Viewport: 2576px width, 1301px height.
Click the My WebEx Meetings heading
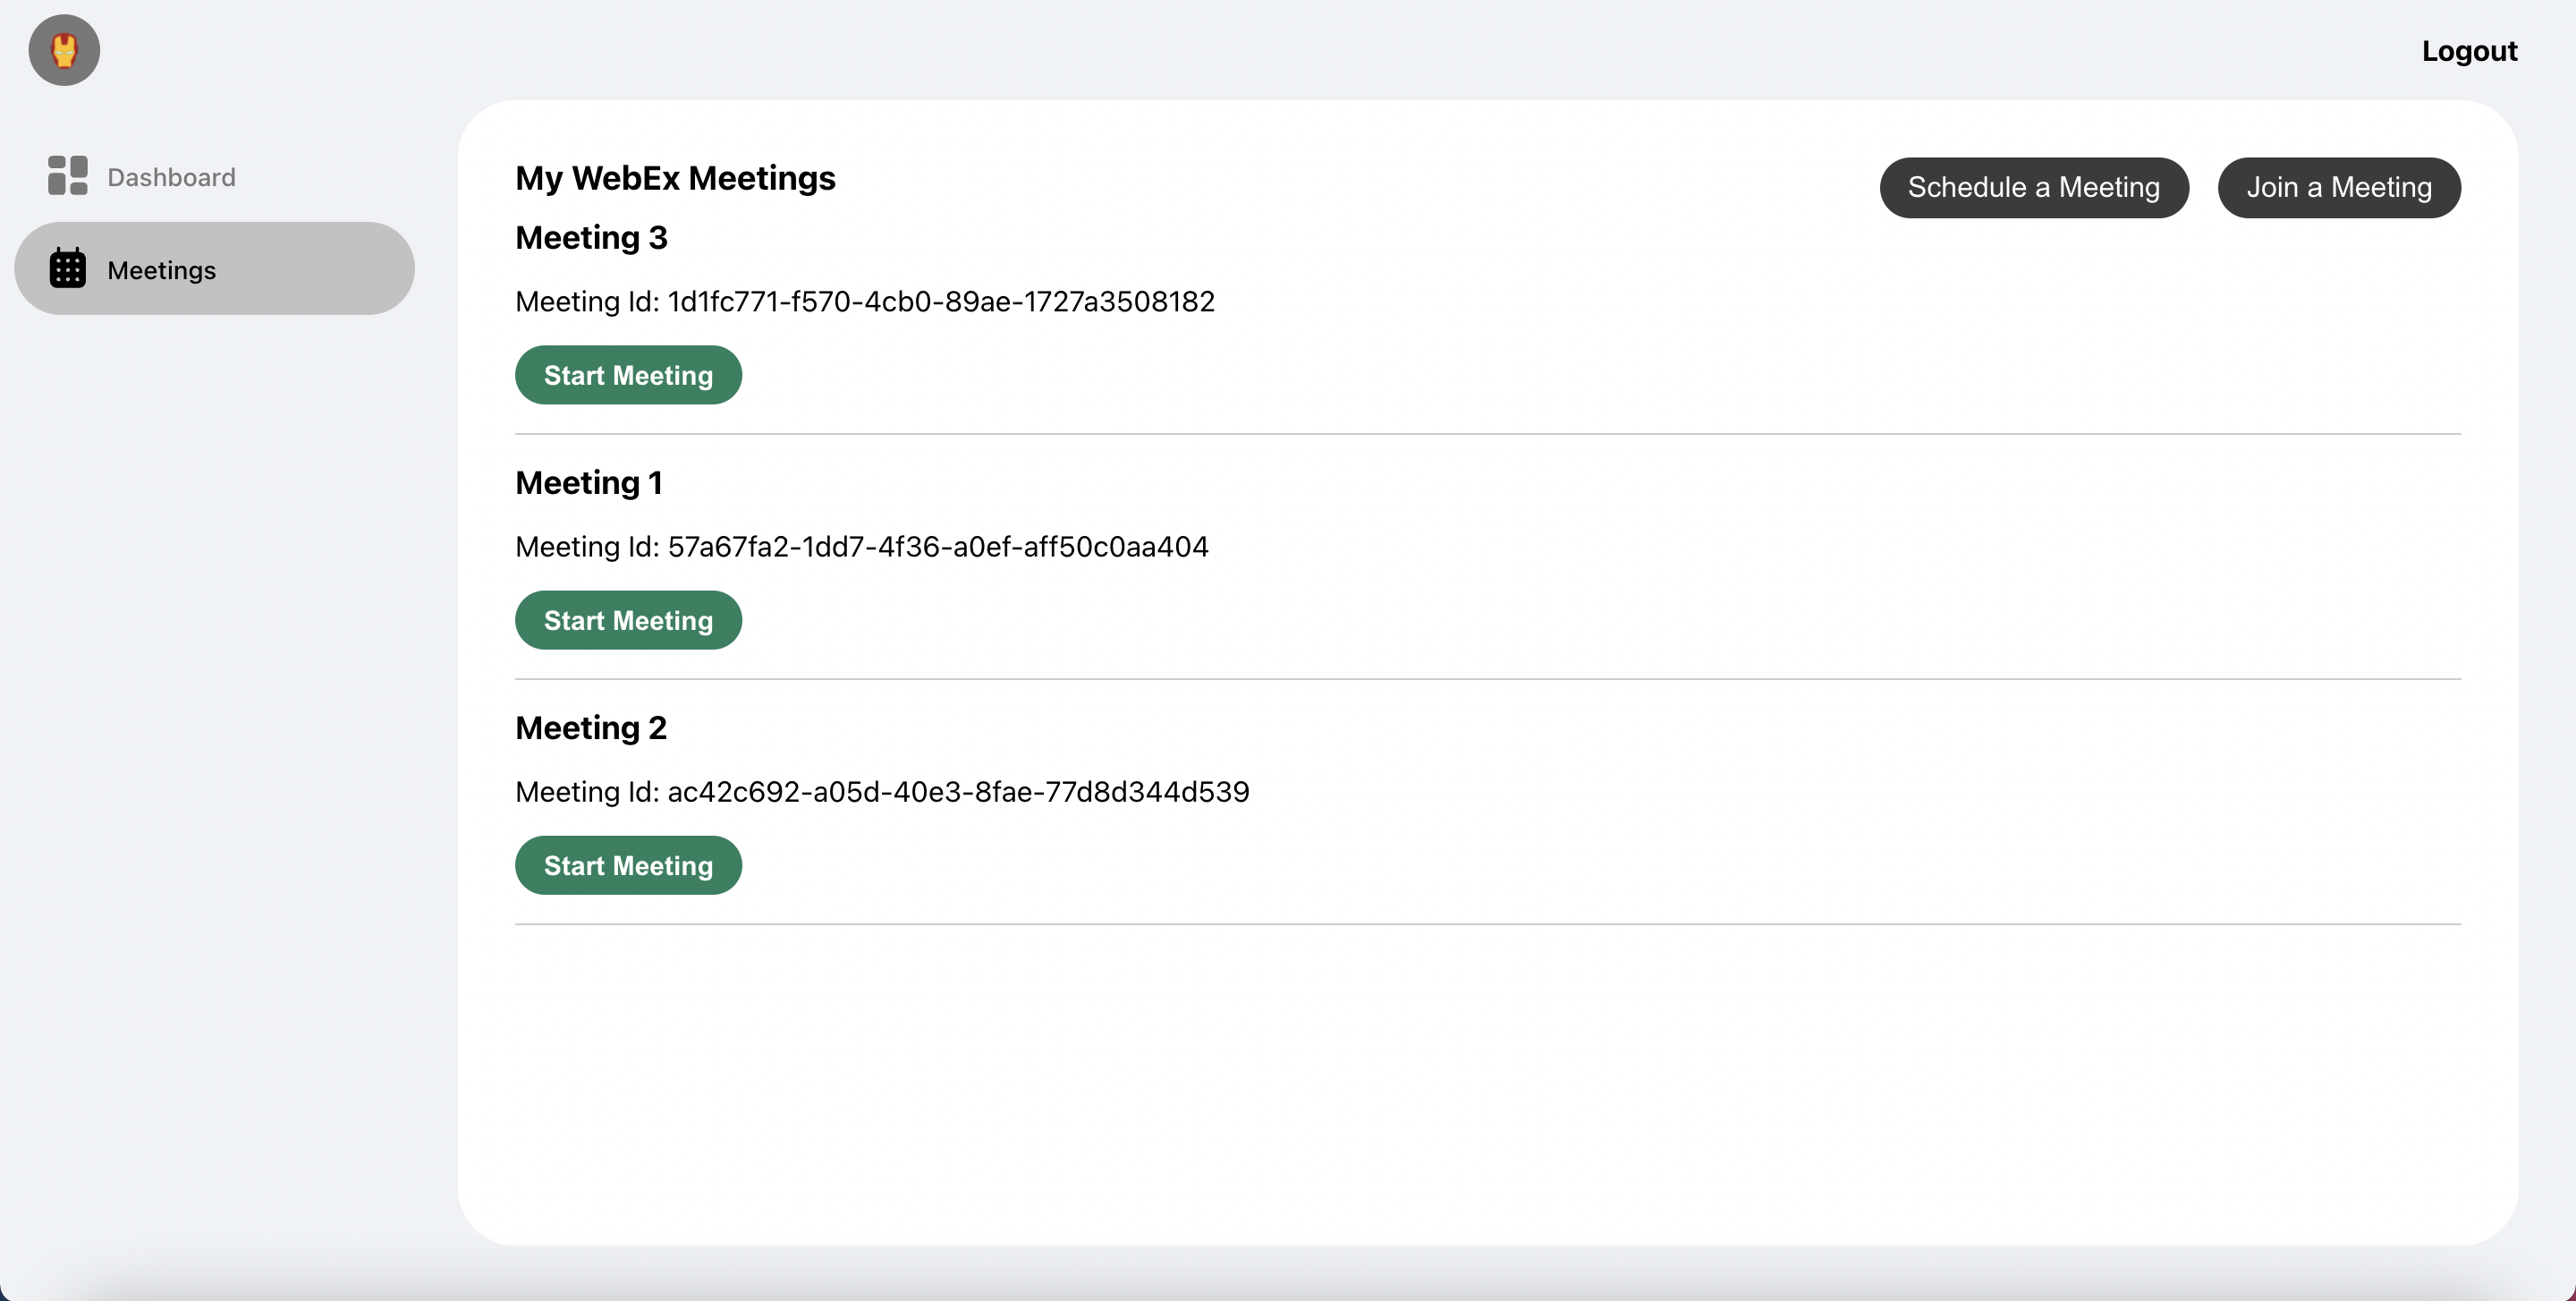(x=675, y=178)
